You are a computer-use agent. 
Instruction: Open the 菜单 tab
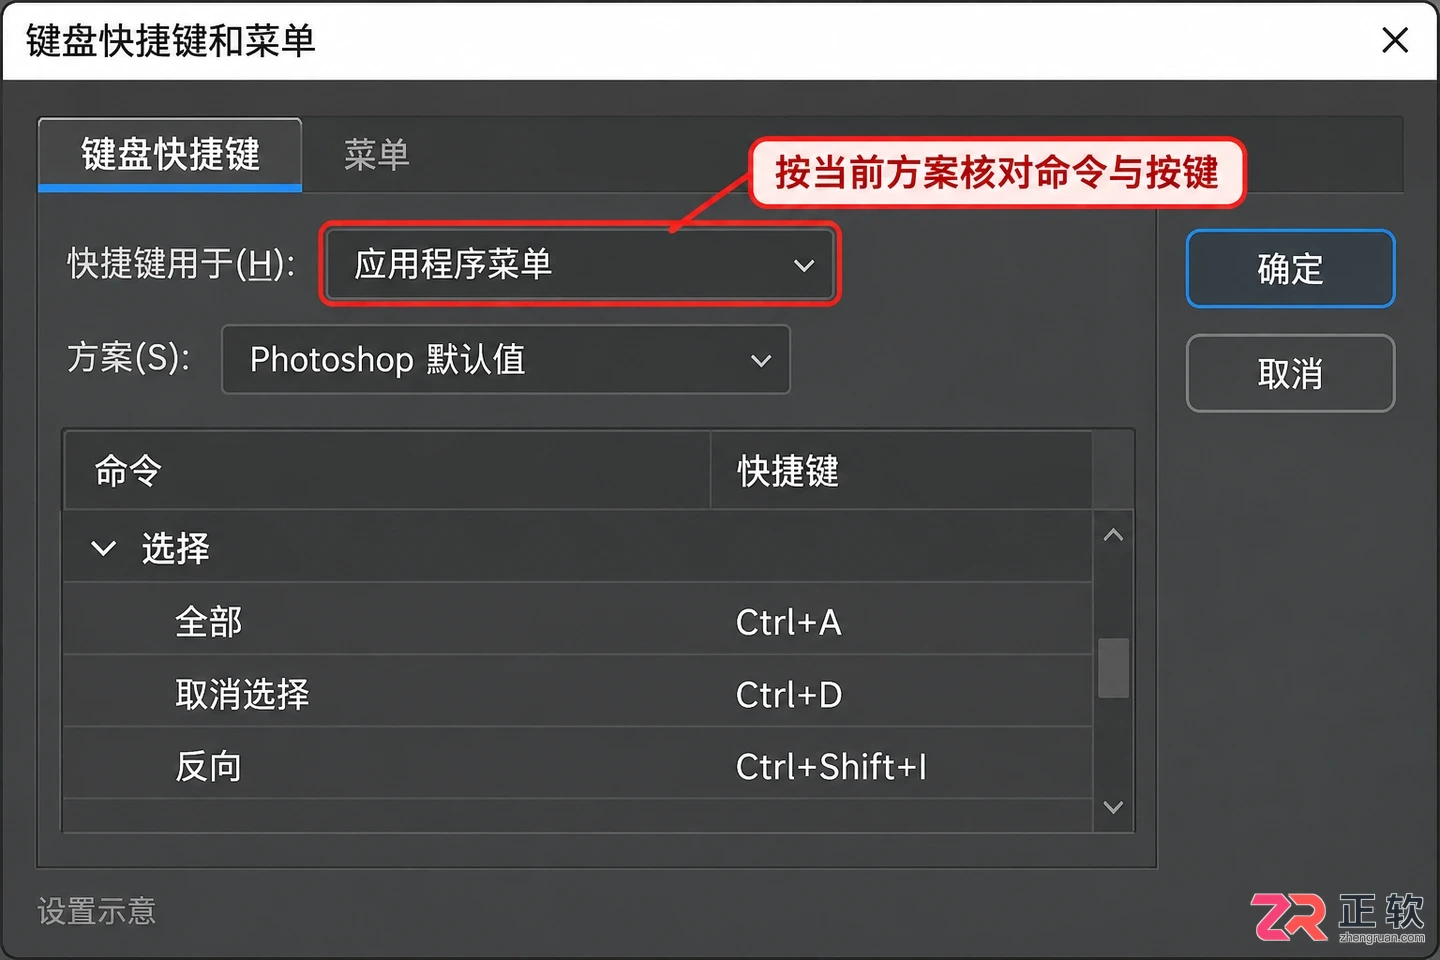[376, 155]
